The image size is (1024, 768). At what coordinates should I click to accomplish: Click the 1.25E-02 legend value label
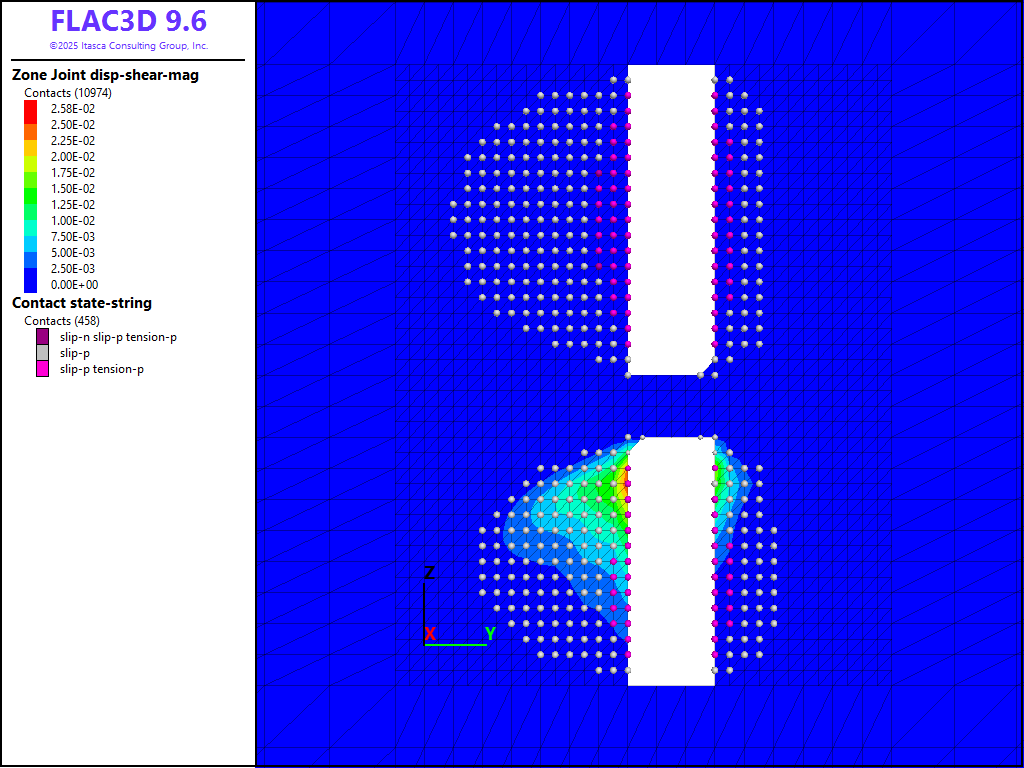point(73,205)
